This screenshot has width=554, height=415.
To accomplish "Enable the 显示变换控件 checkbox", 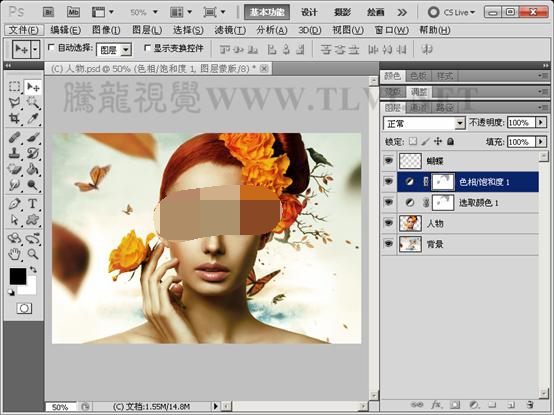I will (x=147, y=47).
